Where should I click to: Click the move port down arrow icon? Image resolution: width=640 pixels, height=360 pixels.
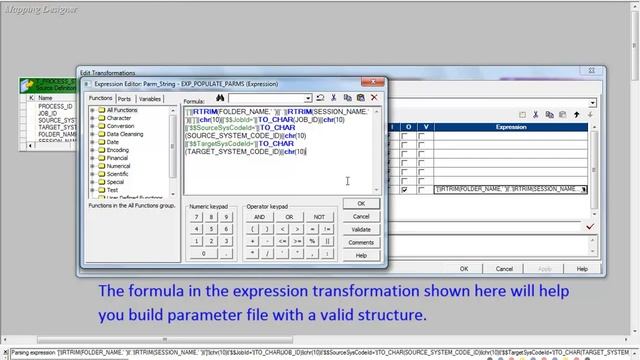590,115
